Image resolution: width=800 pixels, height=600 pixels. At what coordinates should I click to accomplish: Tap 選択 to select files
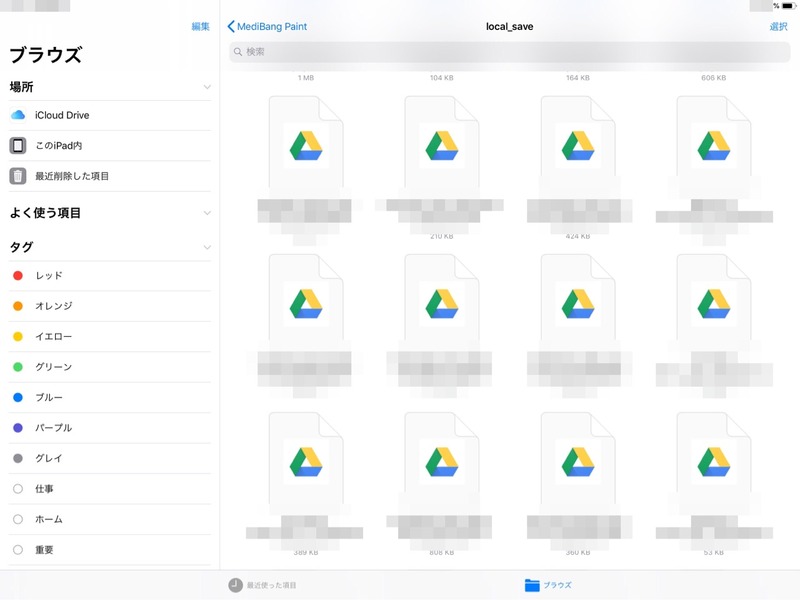point(779,27)
